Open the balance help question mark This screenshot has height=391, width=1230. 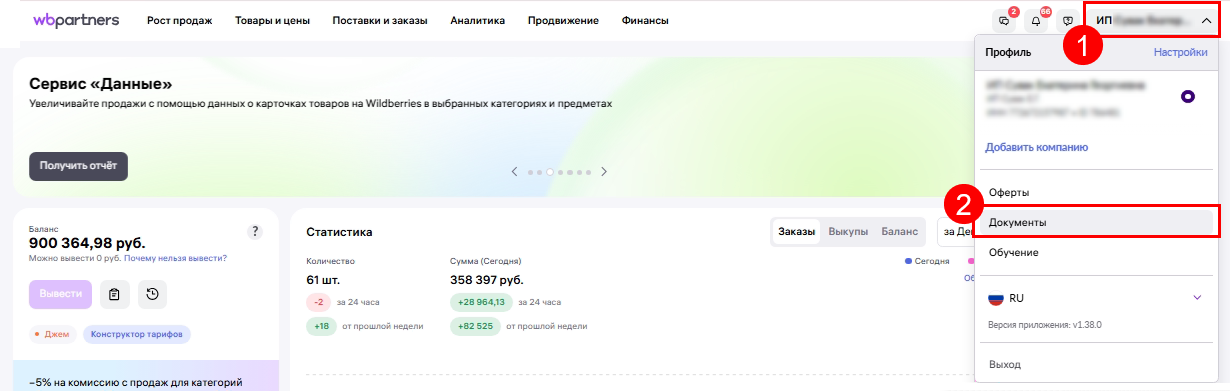click(255, 232)
